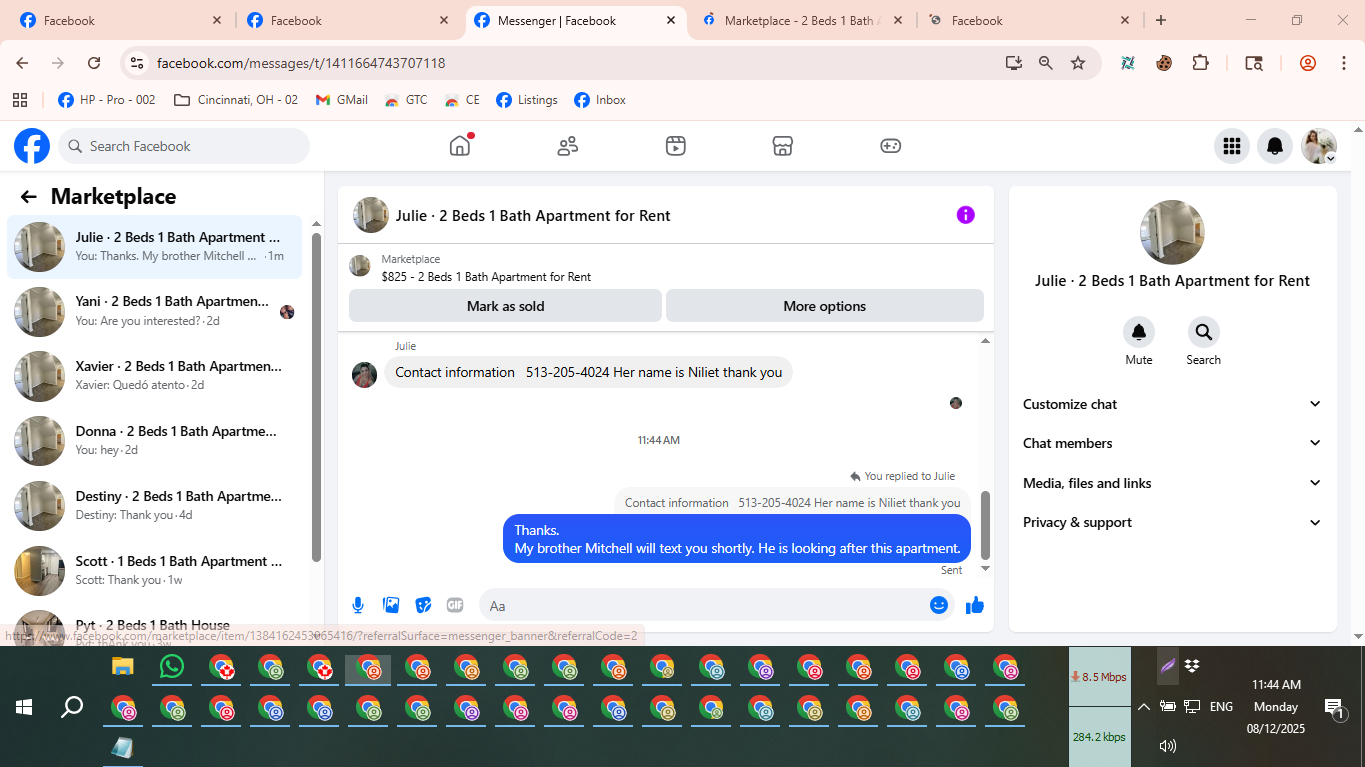Open Julie's avatar beside her message

tap(365, 374)
